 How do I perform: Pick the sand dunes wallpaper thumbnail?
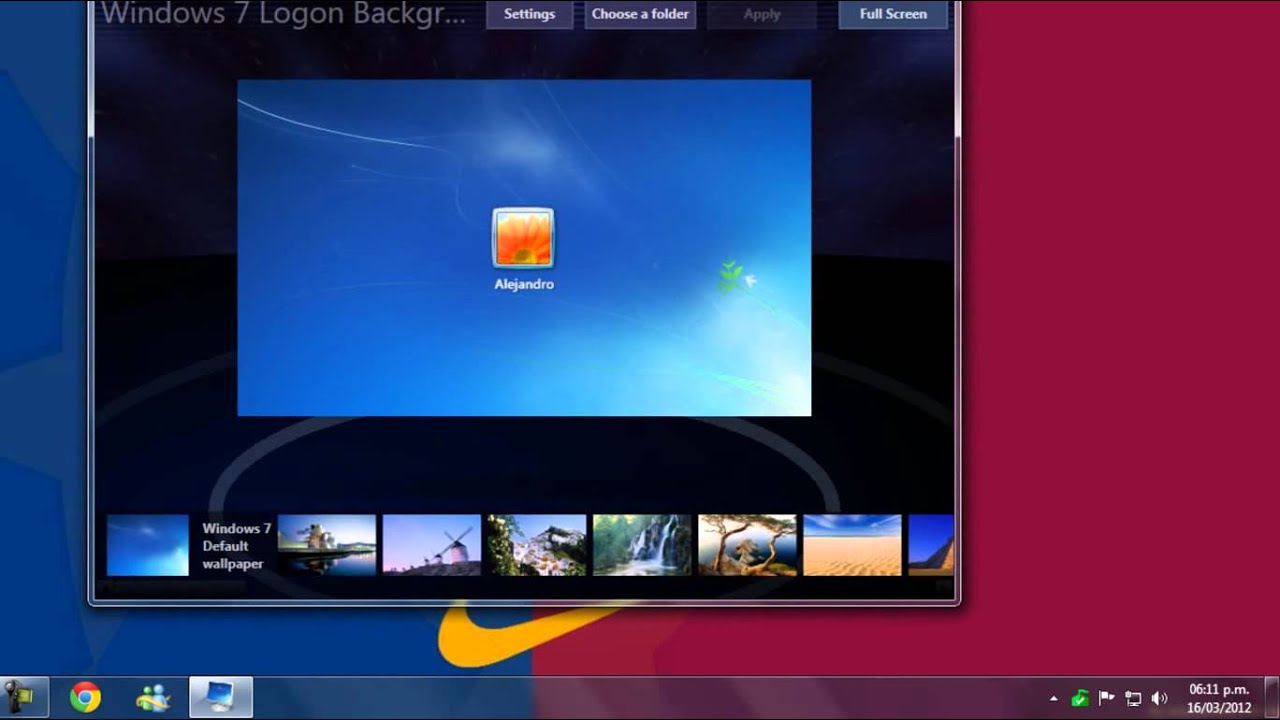(852, 545)
